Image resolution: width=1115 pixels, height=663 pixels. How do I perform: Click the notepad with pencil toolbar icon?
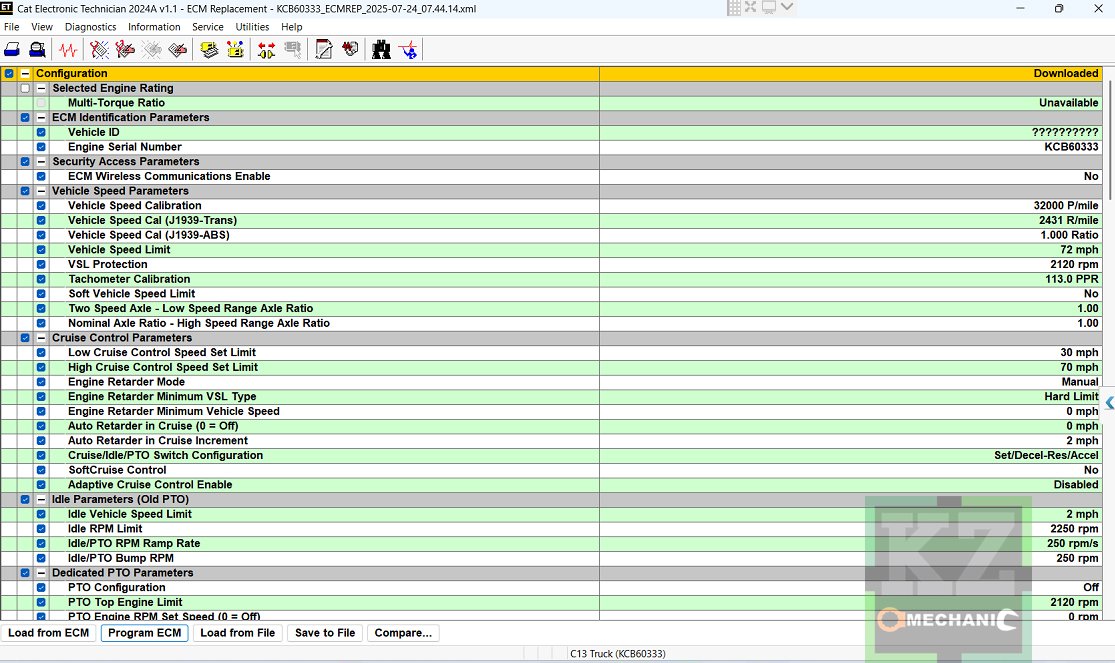324,49
